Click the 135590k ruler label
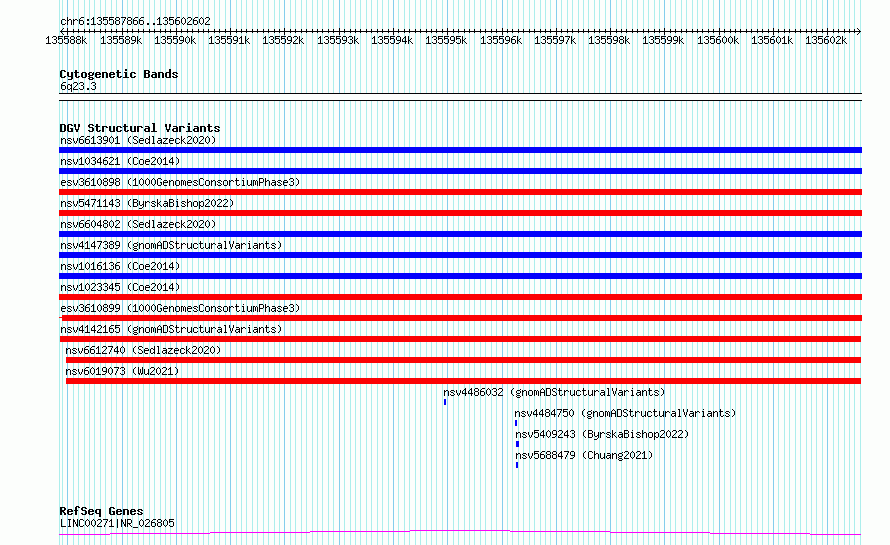890x545 pixels. (175, 40)
